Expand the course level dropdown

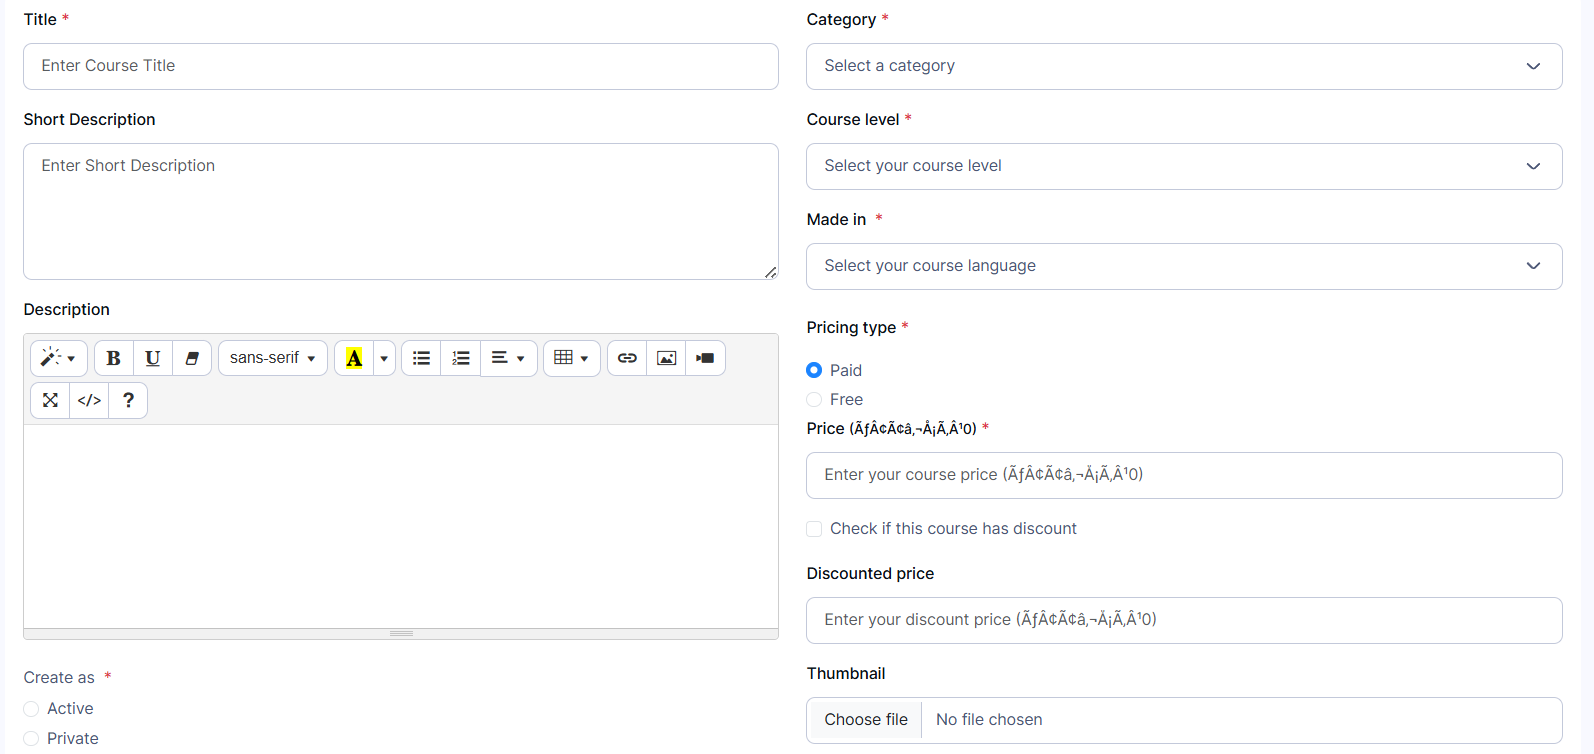(x=1183, y=166)
